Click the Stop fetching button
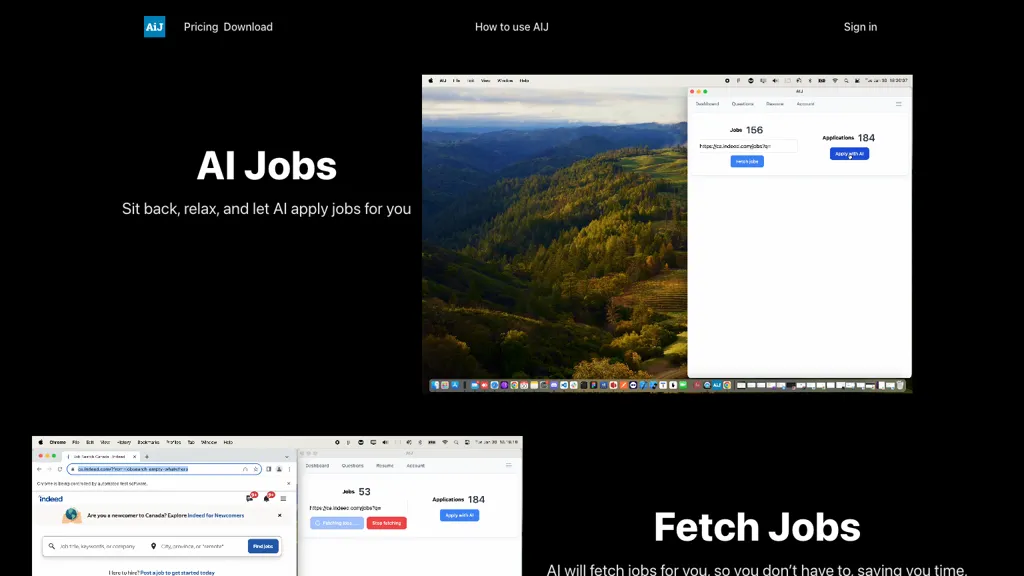The width and height of the screenshot is (1024, 576). tap(386, 523)
